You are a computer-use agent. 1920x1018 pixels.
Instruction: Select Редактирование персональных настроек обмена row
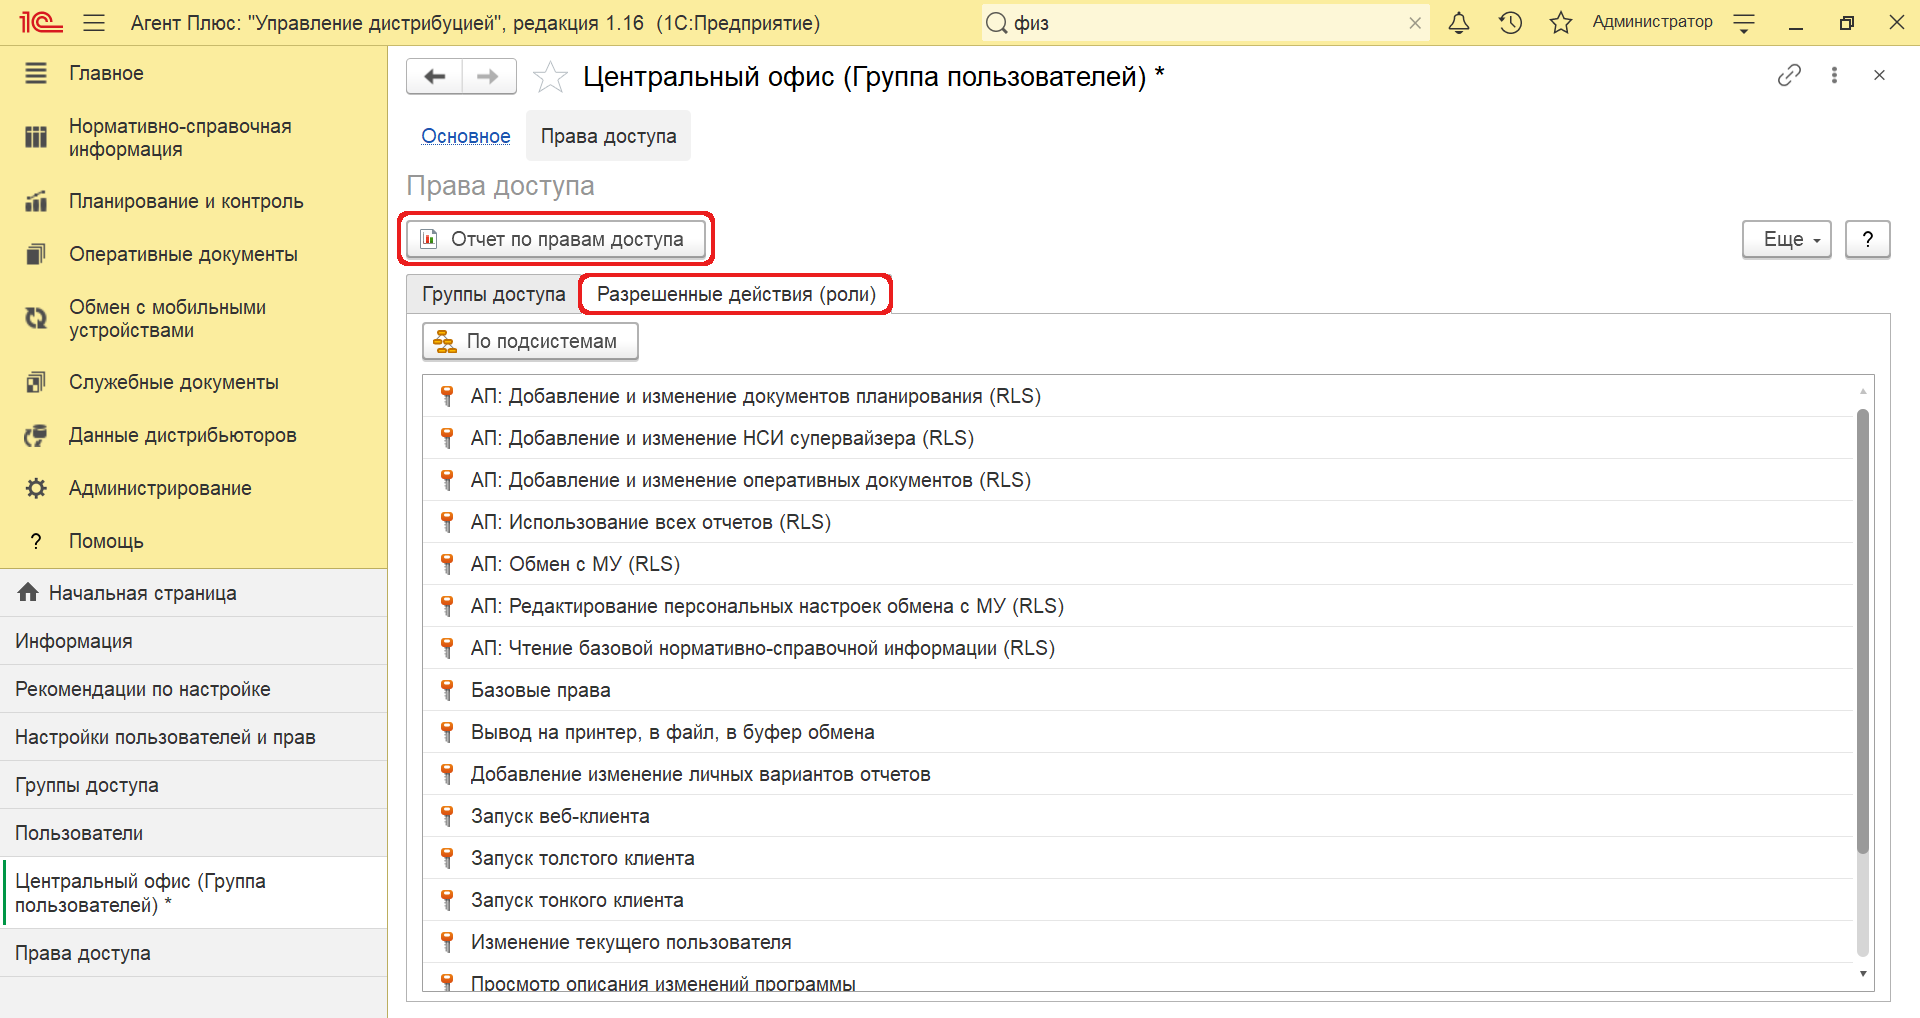[1138, 606]
